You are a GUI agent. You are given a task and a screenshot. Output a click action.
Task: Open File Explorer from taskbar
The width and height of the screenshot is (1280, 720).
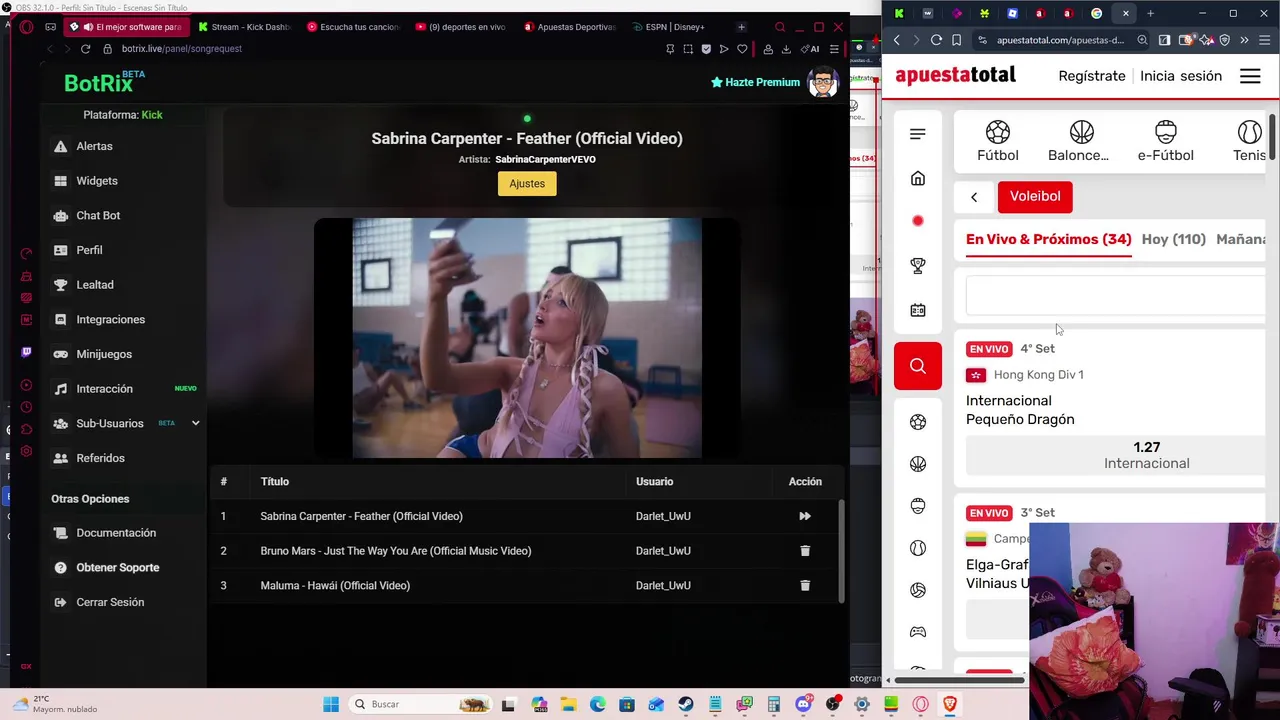568,704
